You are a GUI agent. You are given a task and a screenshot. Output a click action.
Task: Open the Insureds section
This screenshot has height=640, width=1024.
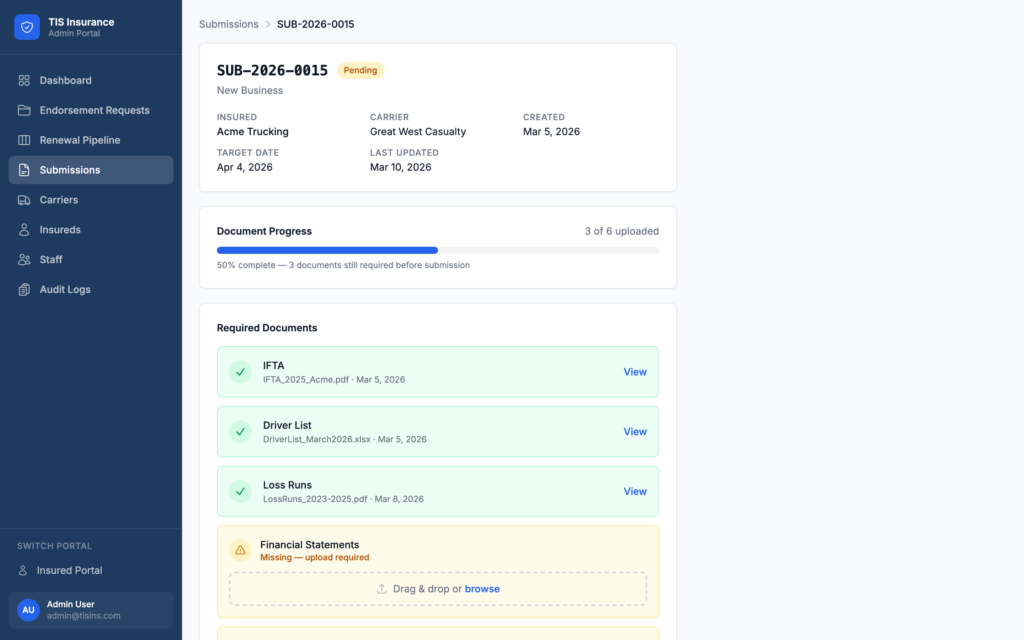tap(91, 230)
